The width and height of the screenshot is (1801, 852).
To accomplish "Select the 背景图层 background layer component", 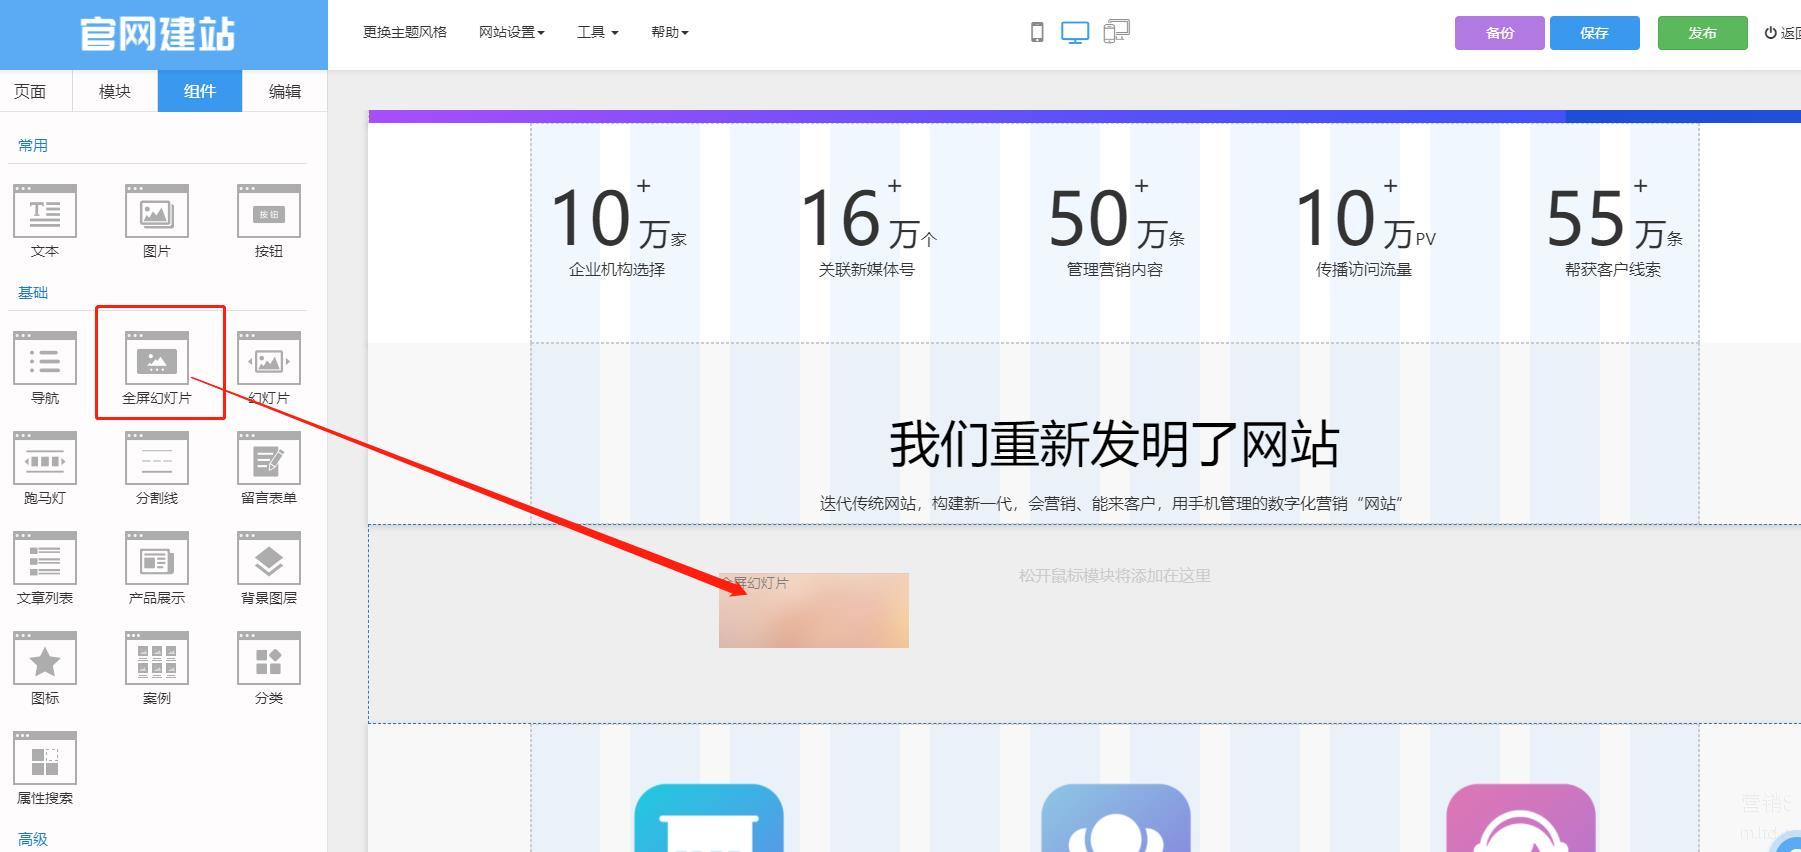I will (x=268, y=559).
